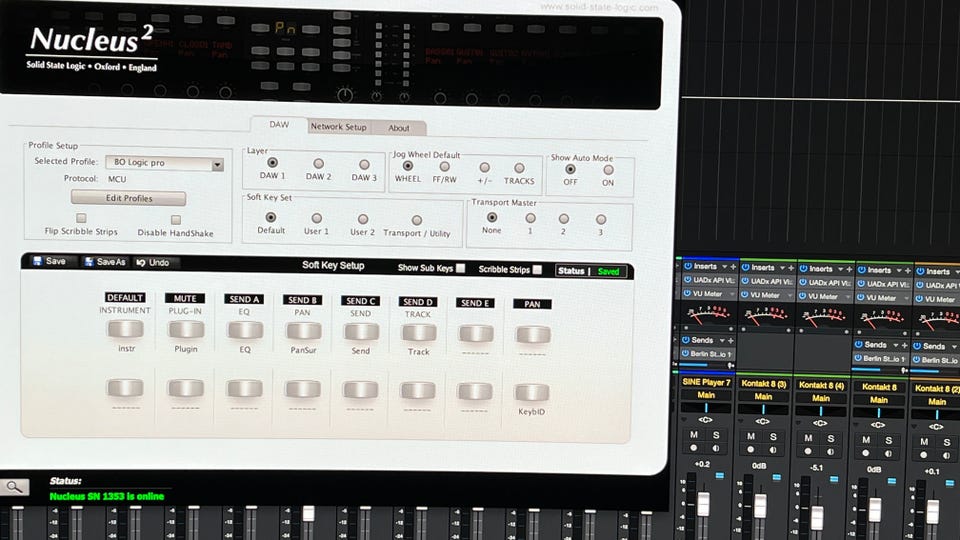Click the pan control on SINE Player 7

coord(706,408)
